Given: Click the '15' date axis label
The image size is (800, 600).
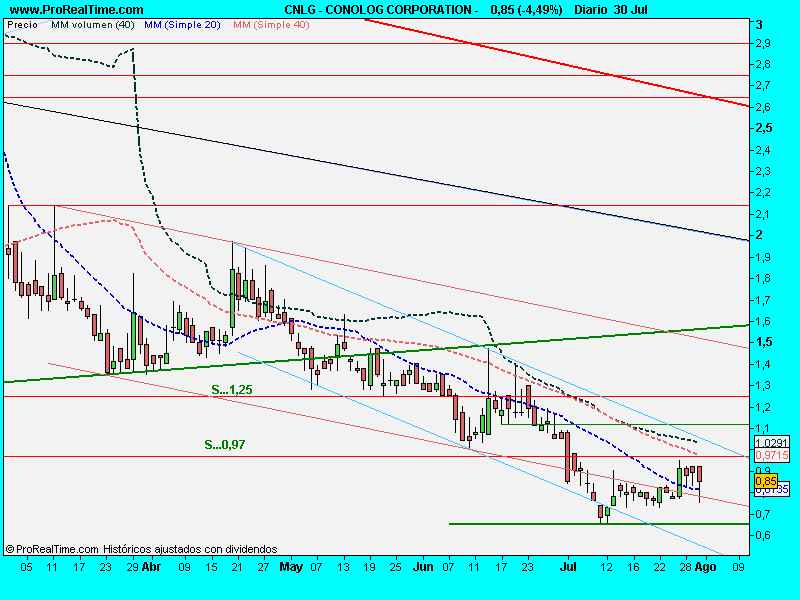Looking at the screenshot, I should click(211, 567).
